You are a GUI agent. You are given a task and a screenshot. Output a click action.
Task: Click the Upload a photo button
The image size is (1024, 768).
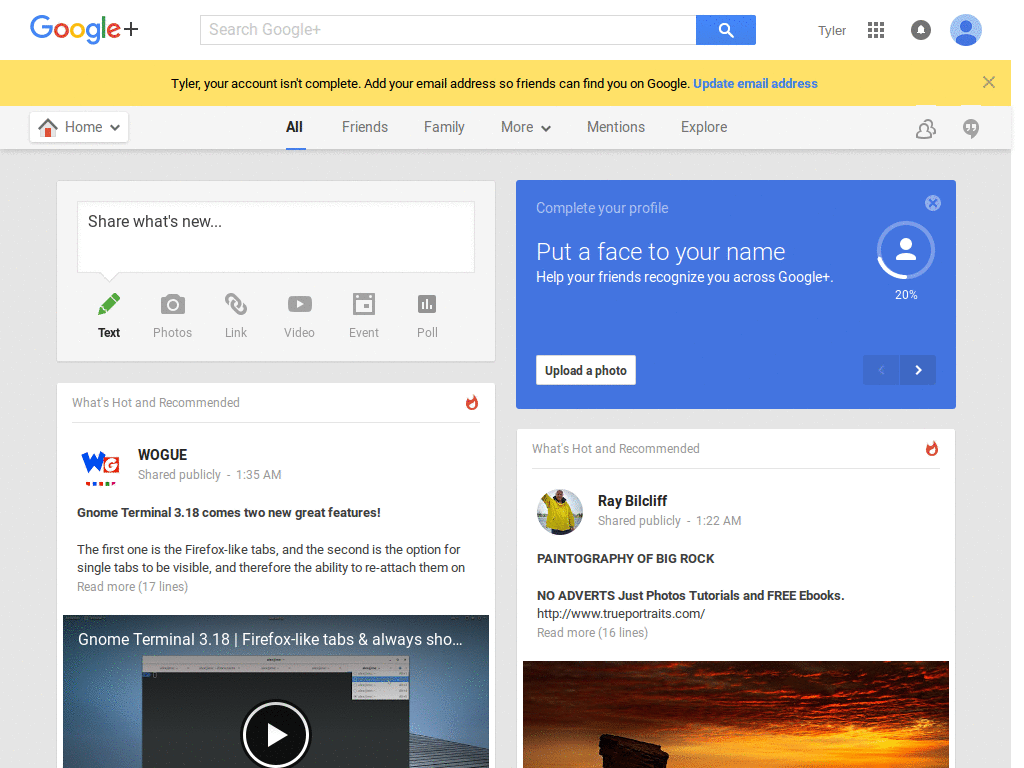(x=586, y=370)
